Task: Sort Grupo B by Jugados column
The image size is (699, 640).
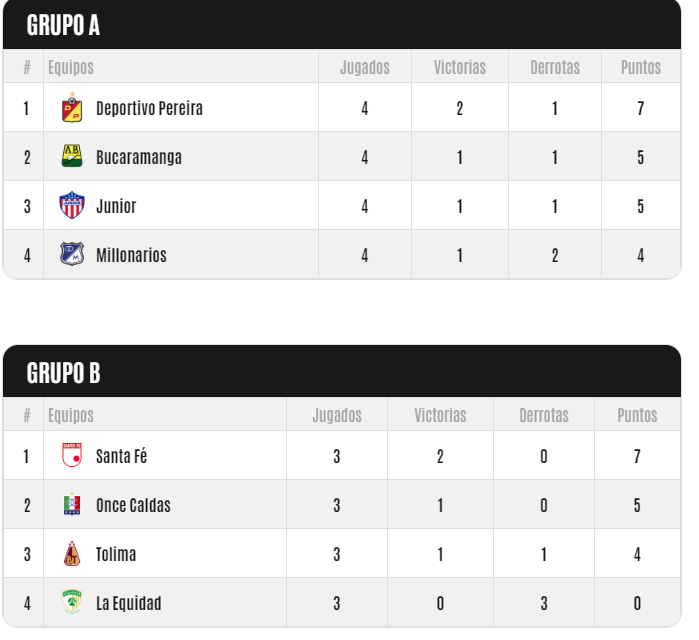Action: point(337,415)
